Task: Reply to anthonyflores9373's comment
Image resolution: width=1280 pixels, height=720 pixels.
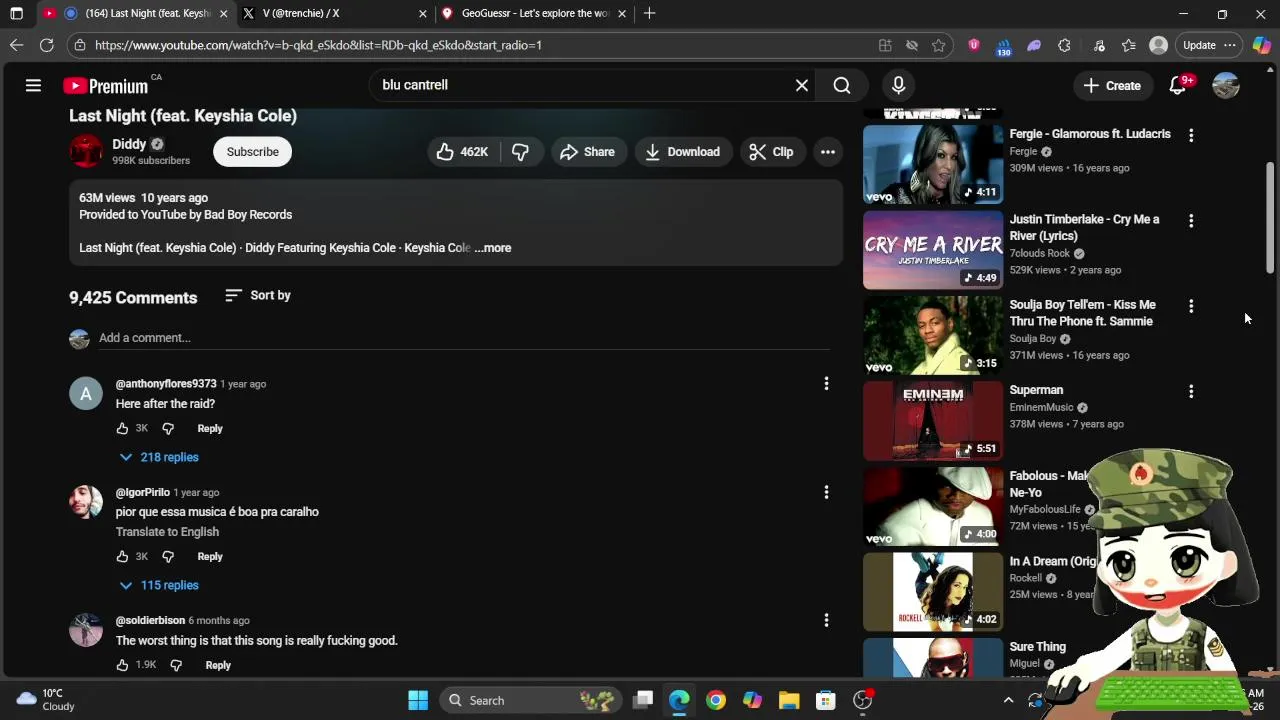Action: click(210, 428)
